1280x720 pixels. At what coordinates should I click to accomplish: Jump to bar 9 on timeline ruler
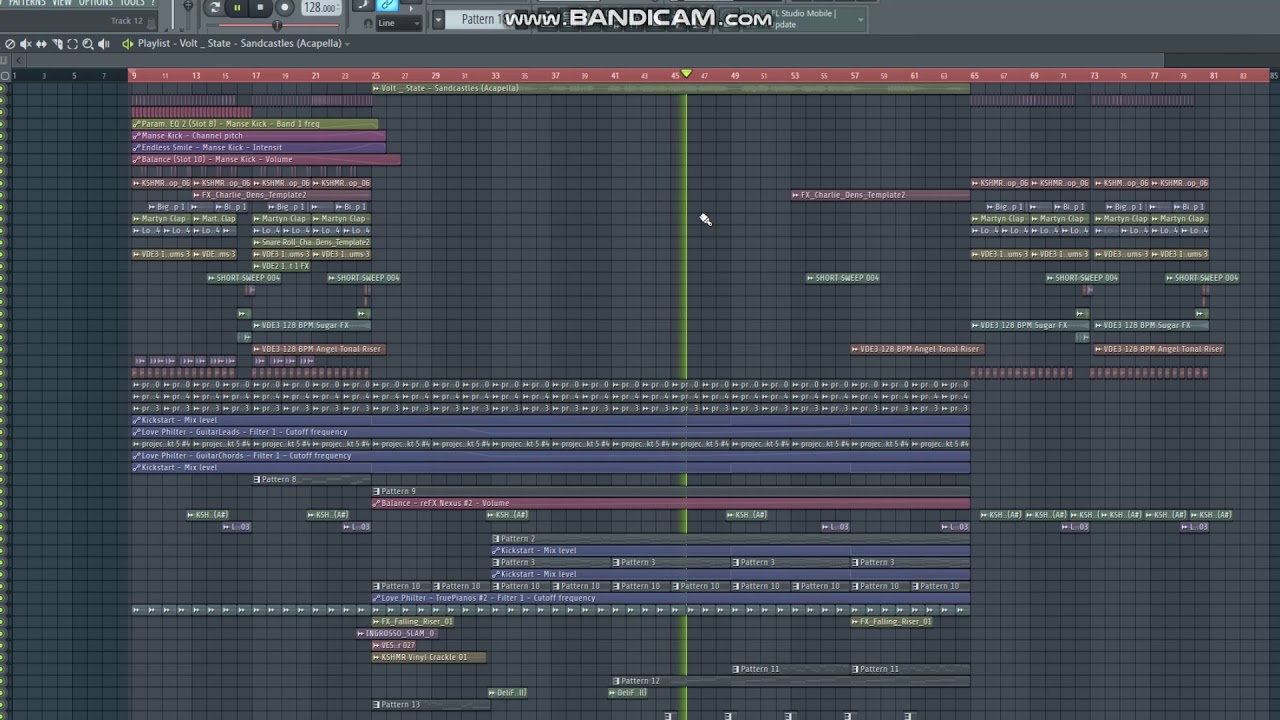pos(134,76)
